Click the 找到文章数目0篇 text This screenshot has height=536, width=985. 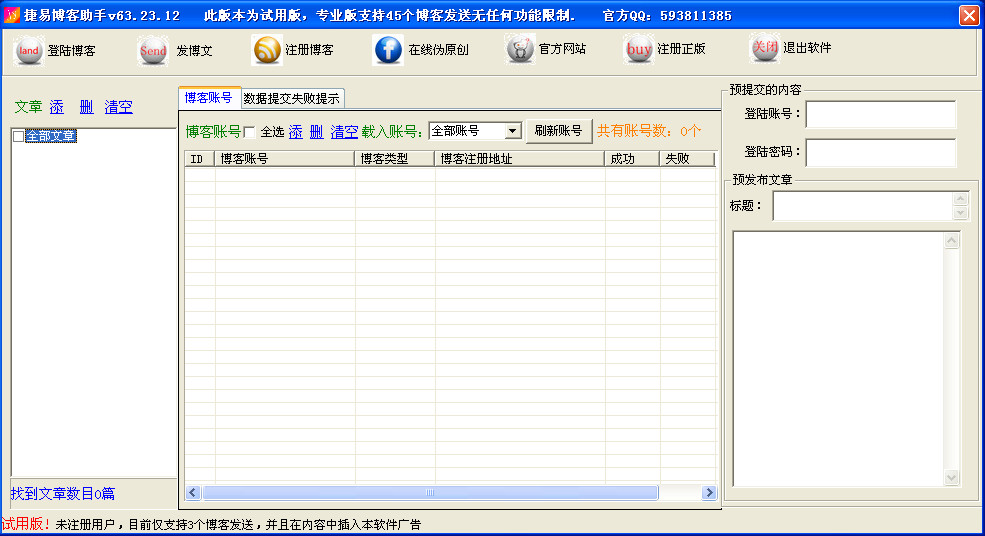[63, 494]
